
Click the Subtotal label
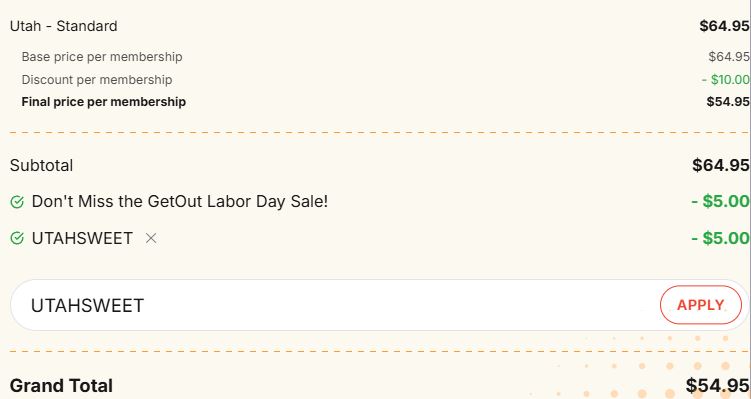[x=41, y=165]
